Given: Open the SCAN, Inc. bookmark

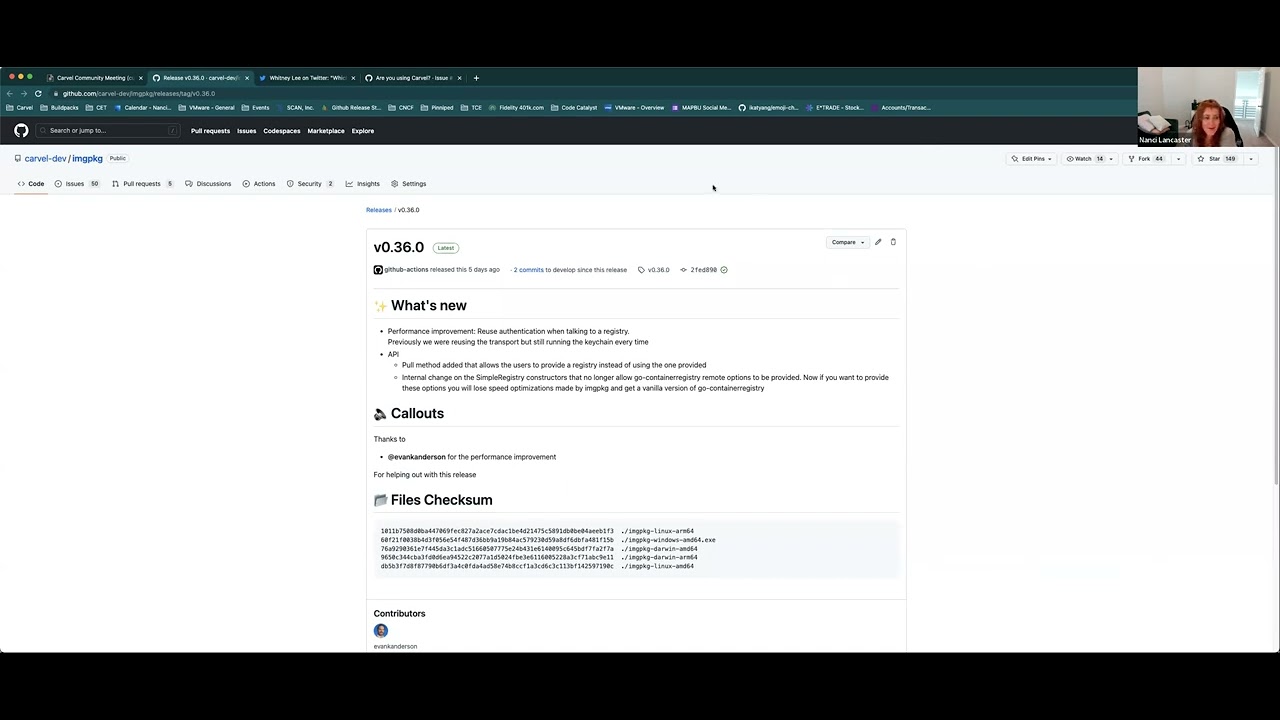Looking at the screenshot, I should point(295,108).
